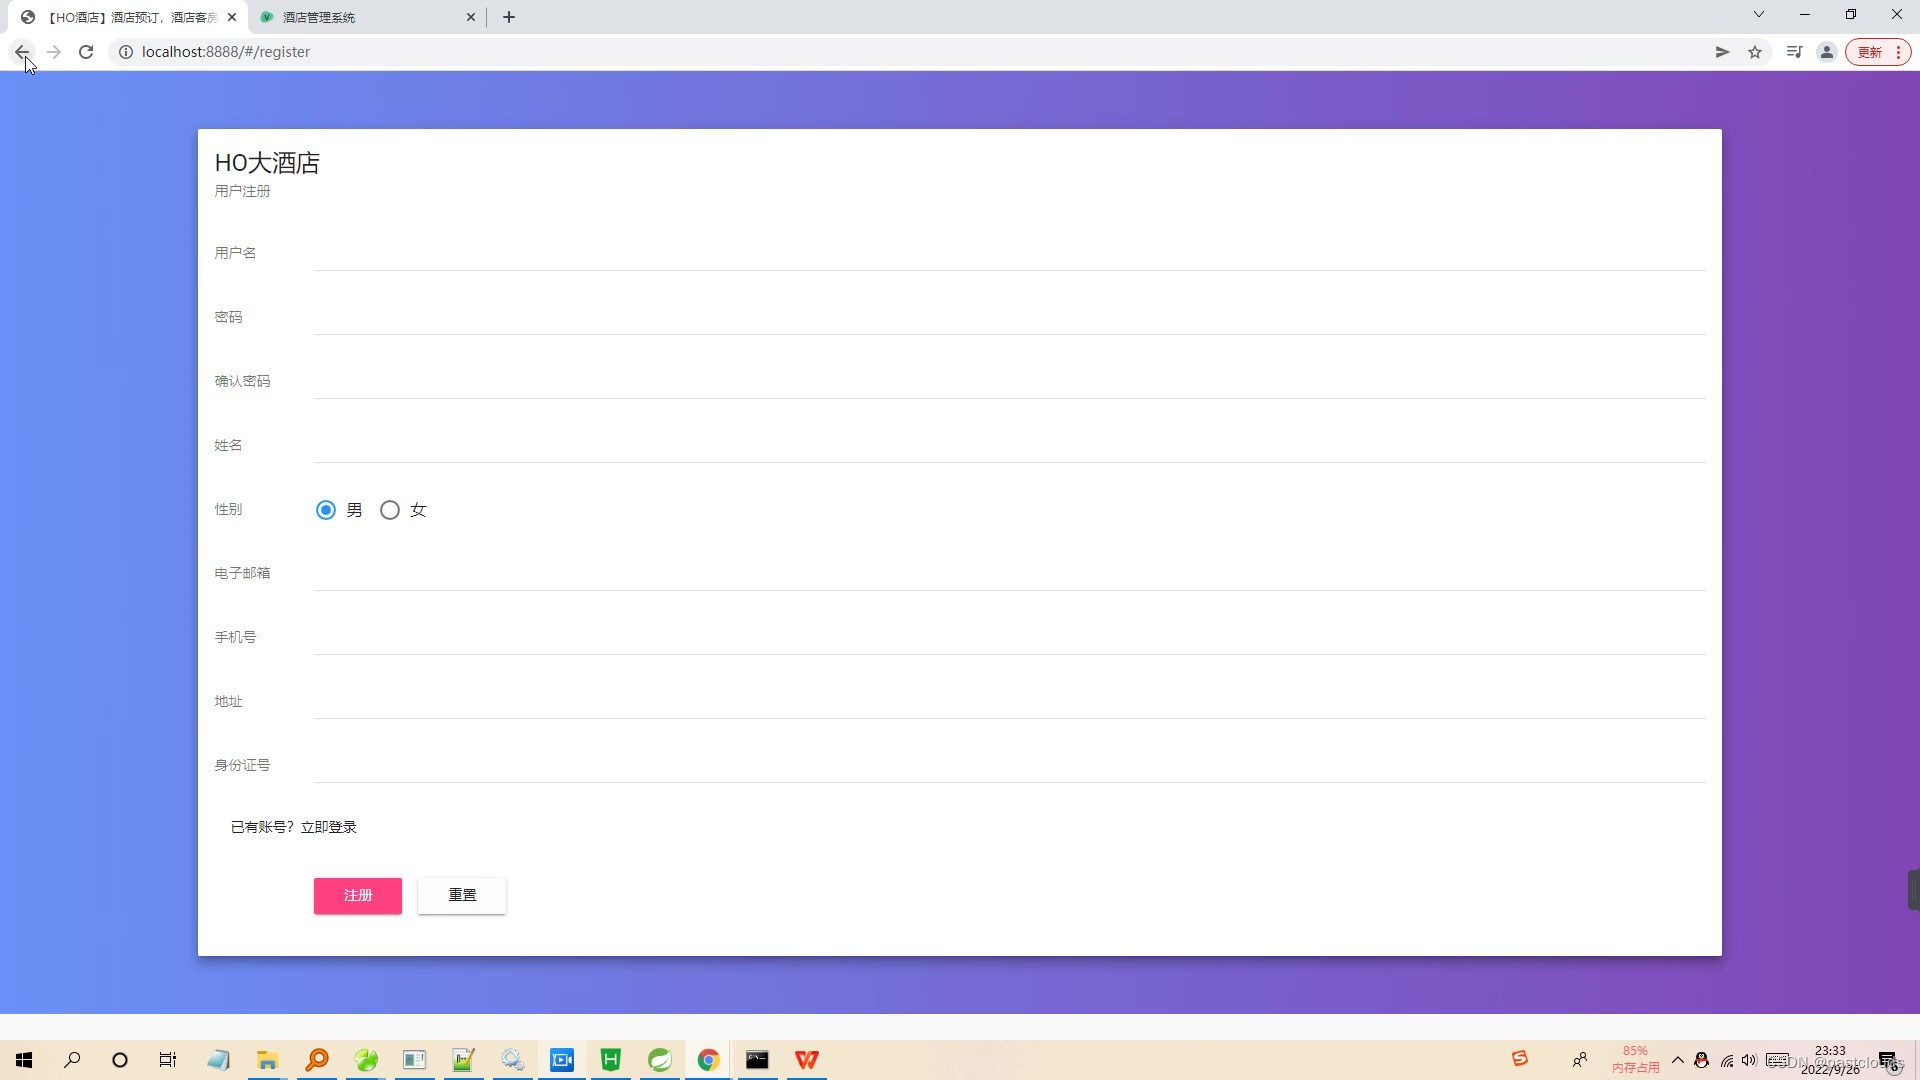Reload the page with refresh icon

(x=86, y=52)
